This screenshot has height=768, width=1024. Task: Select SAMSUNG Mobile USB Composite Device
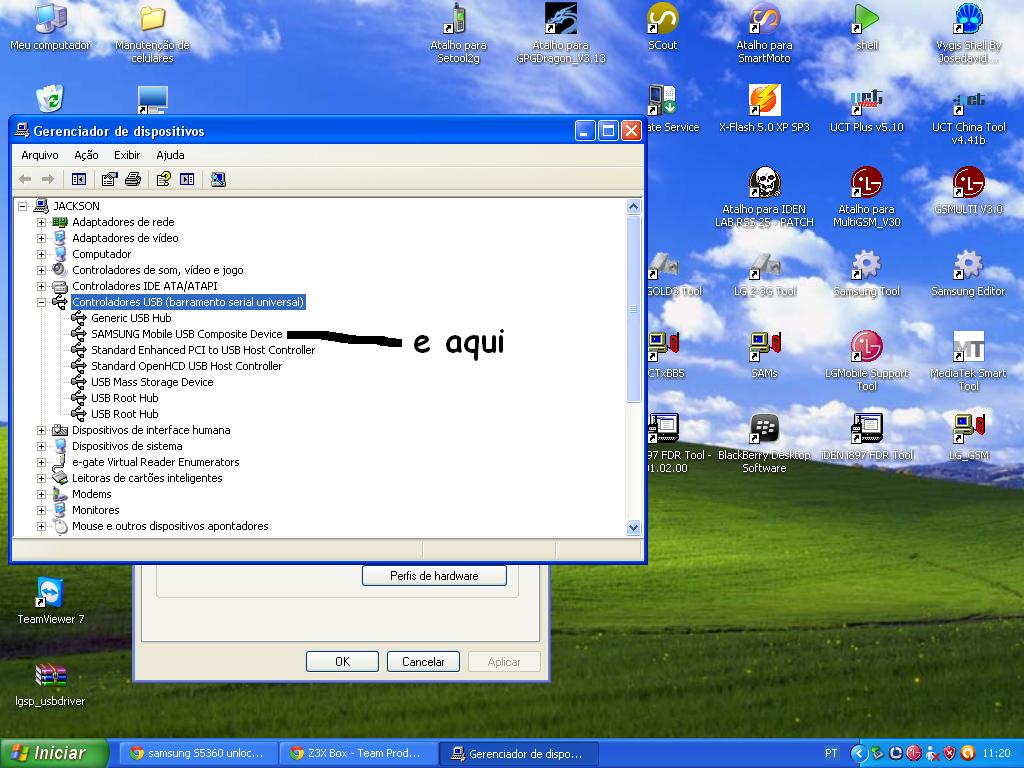point(187,334)
